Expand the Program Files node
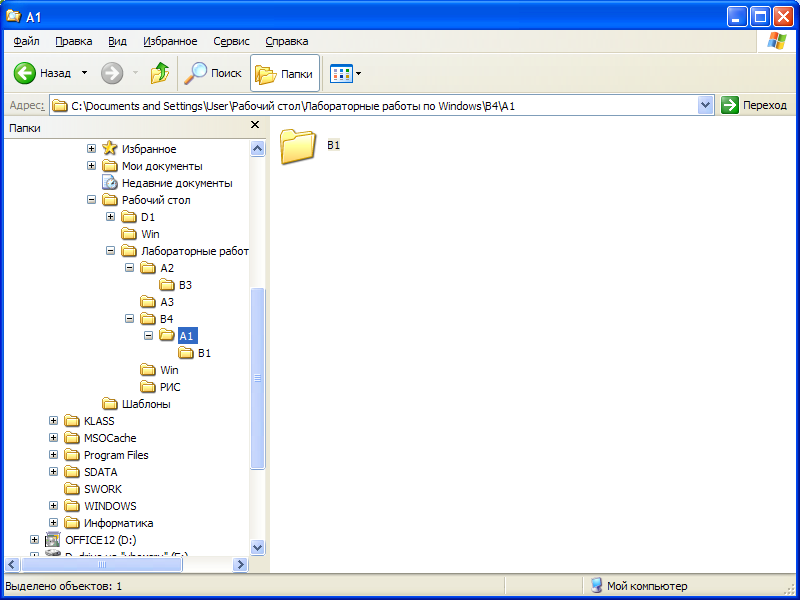Viewport: 800px width, 600px height. 53,455
